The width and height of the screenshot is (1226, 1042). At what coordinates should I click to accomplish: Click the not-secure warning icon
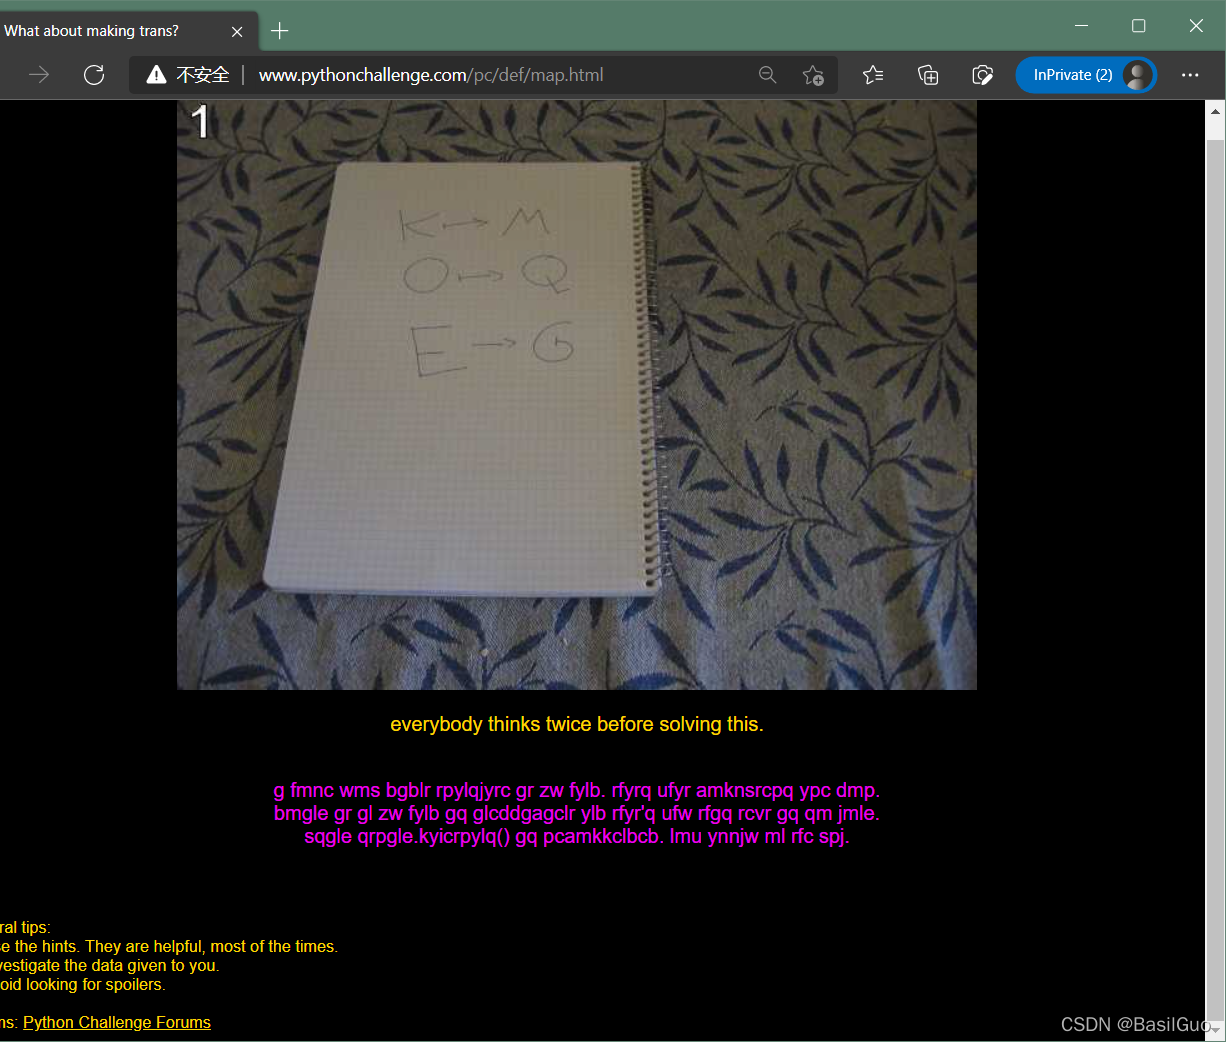pos(156,75)
